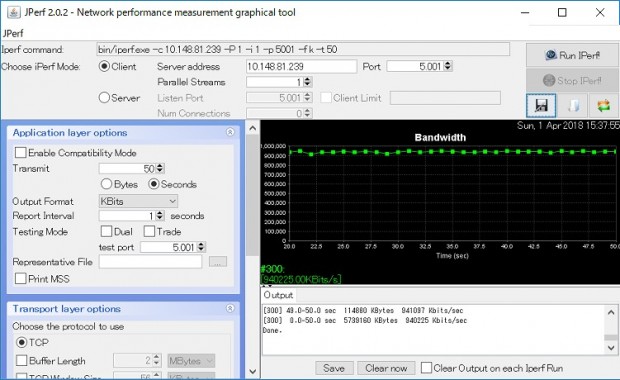Viewport: 620px width, 380px height.
Task: Open Buffer Length MBytes unit dropdown
Action: point(191,360)
